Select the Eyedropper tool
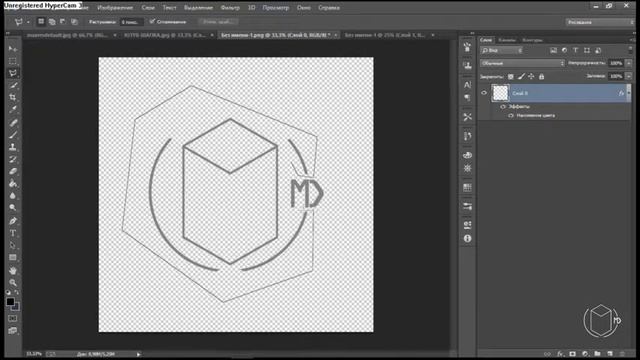The width and height of the screenshot is (640, 360). pyautogui.click(x=13, y=110)
